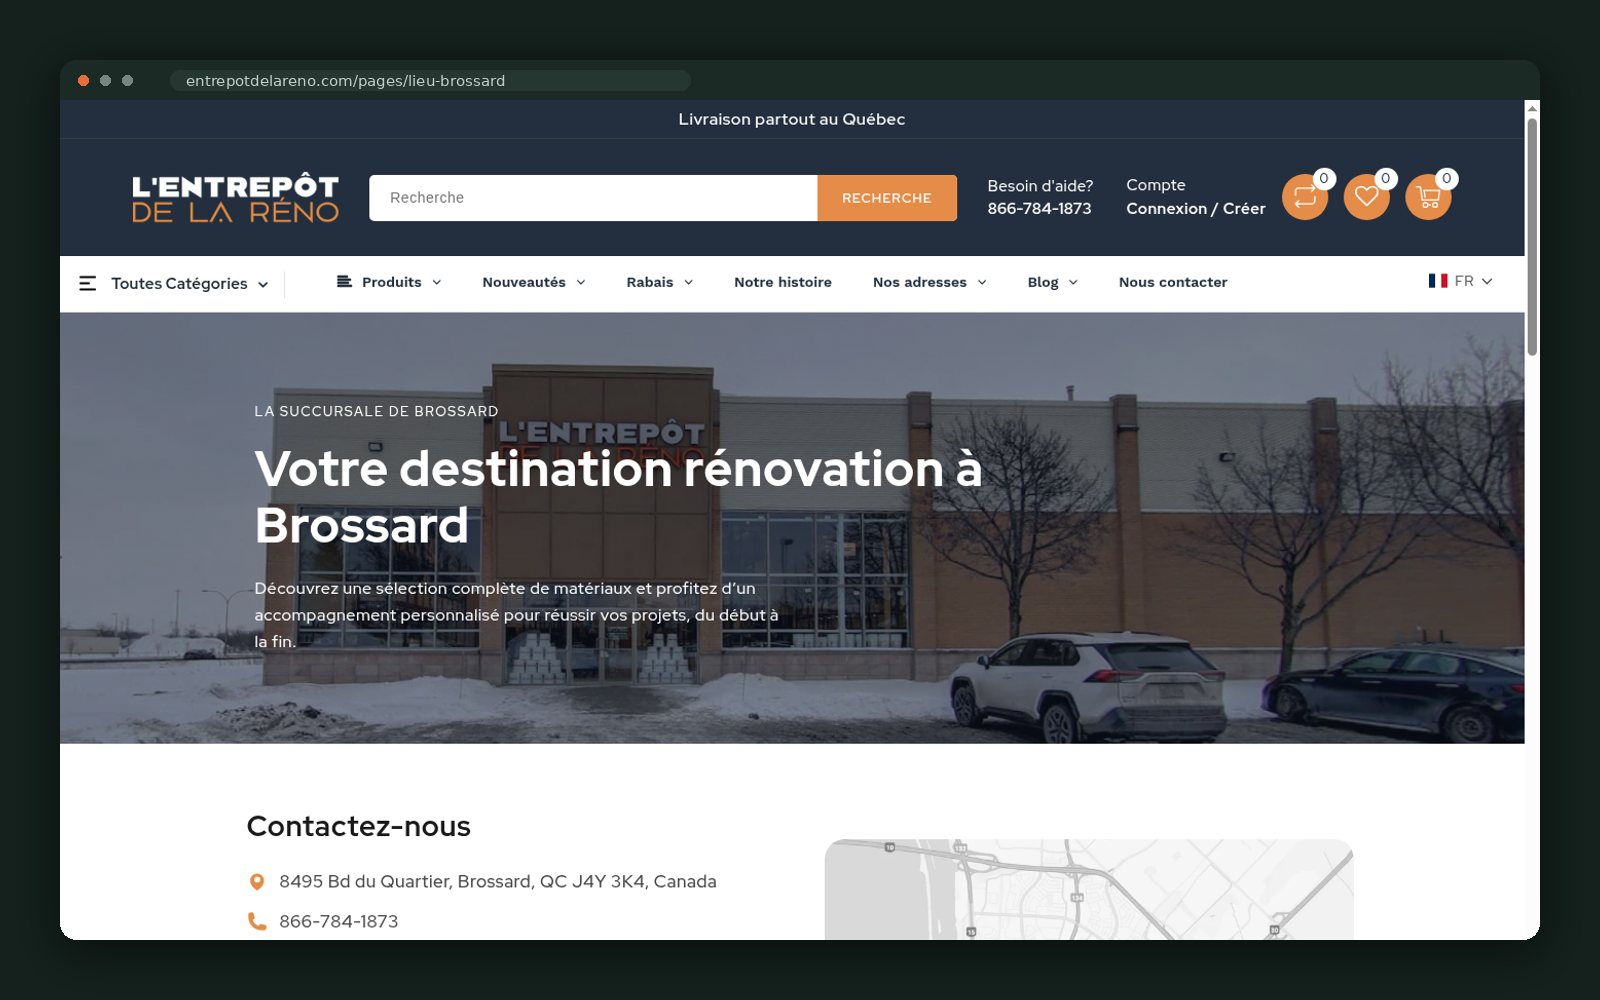
Task: Click the hamburger menu icon beside Toutes Catégories
Action: (x=88, y=284)
